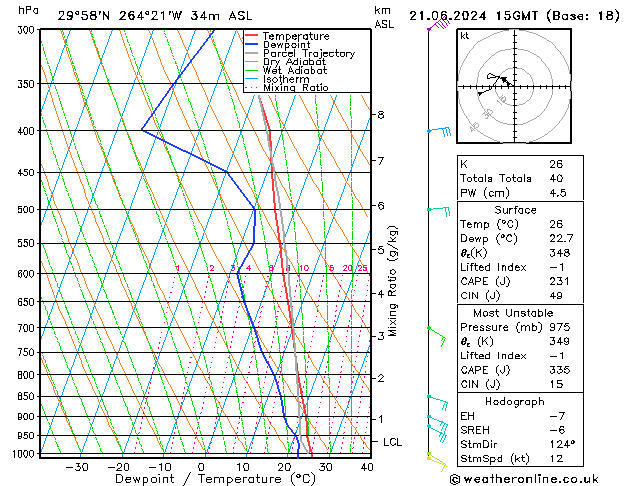
Task: Click the EH value -7
Action: 557,416
